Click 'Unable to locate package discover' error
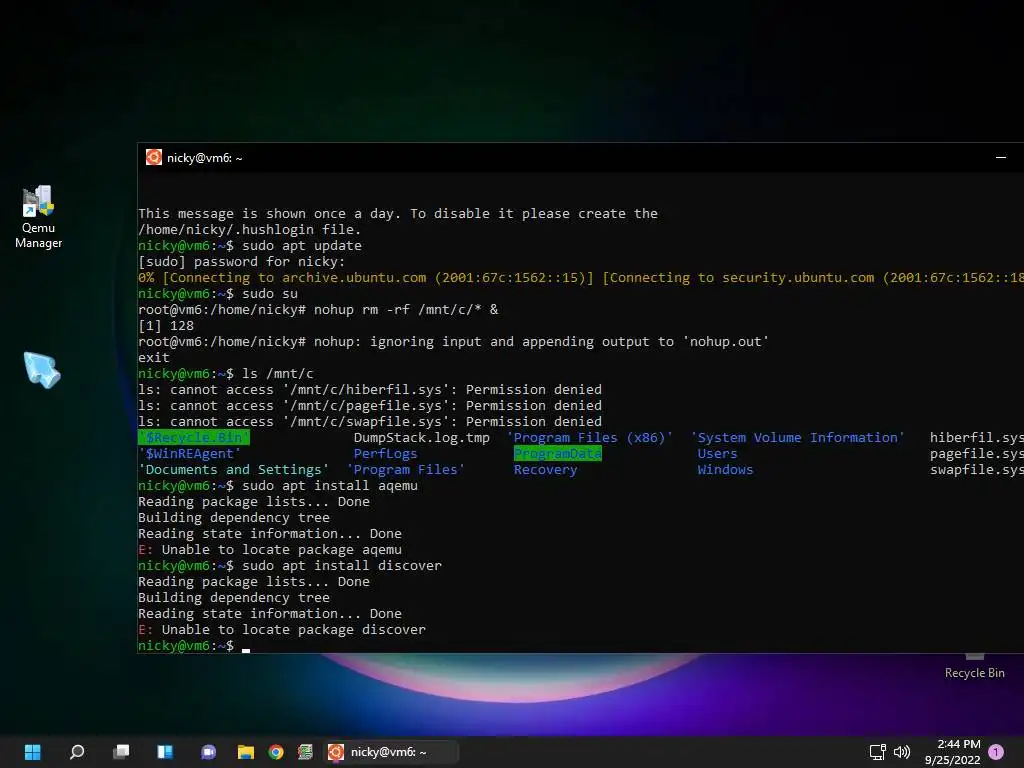This screenshot has width=1024, height=768. 294,630
